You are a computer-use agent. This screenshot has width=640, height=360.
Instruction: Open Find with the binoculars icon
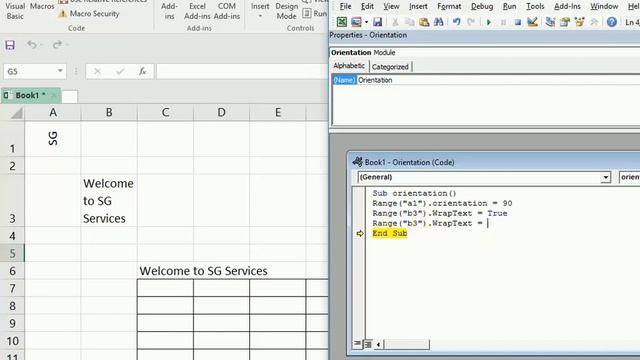[x=439, y=22]
